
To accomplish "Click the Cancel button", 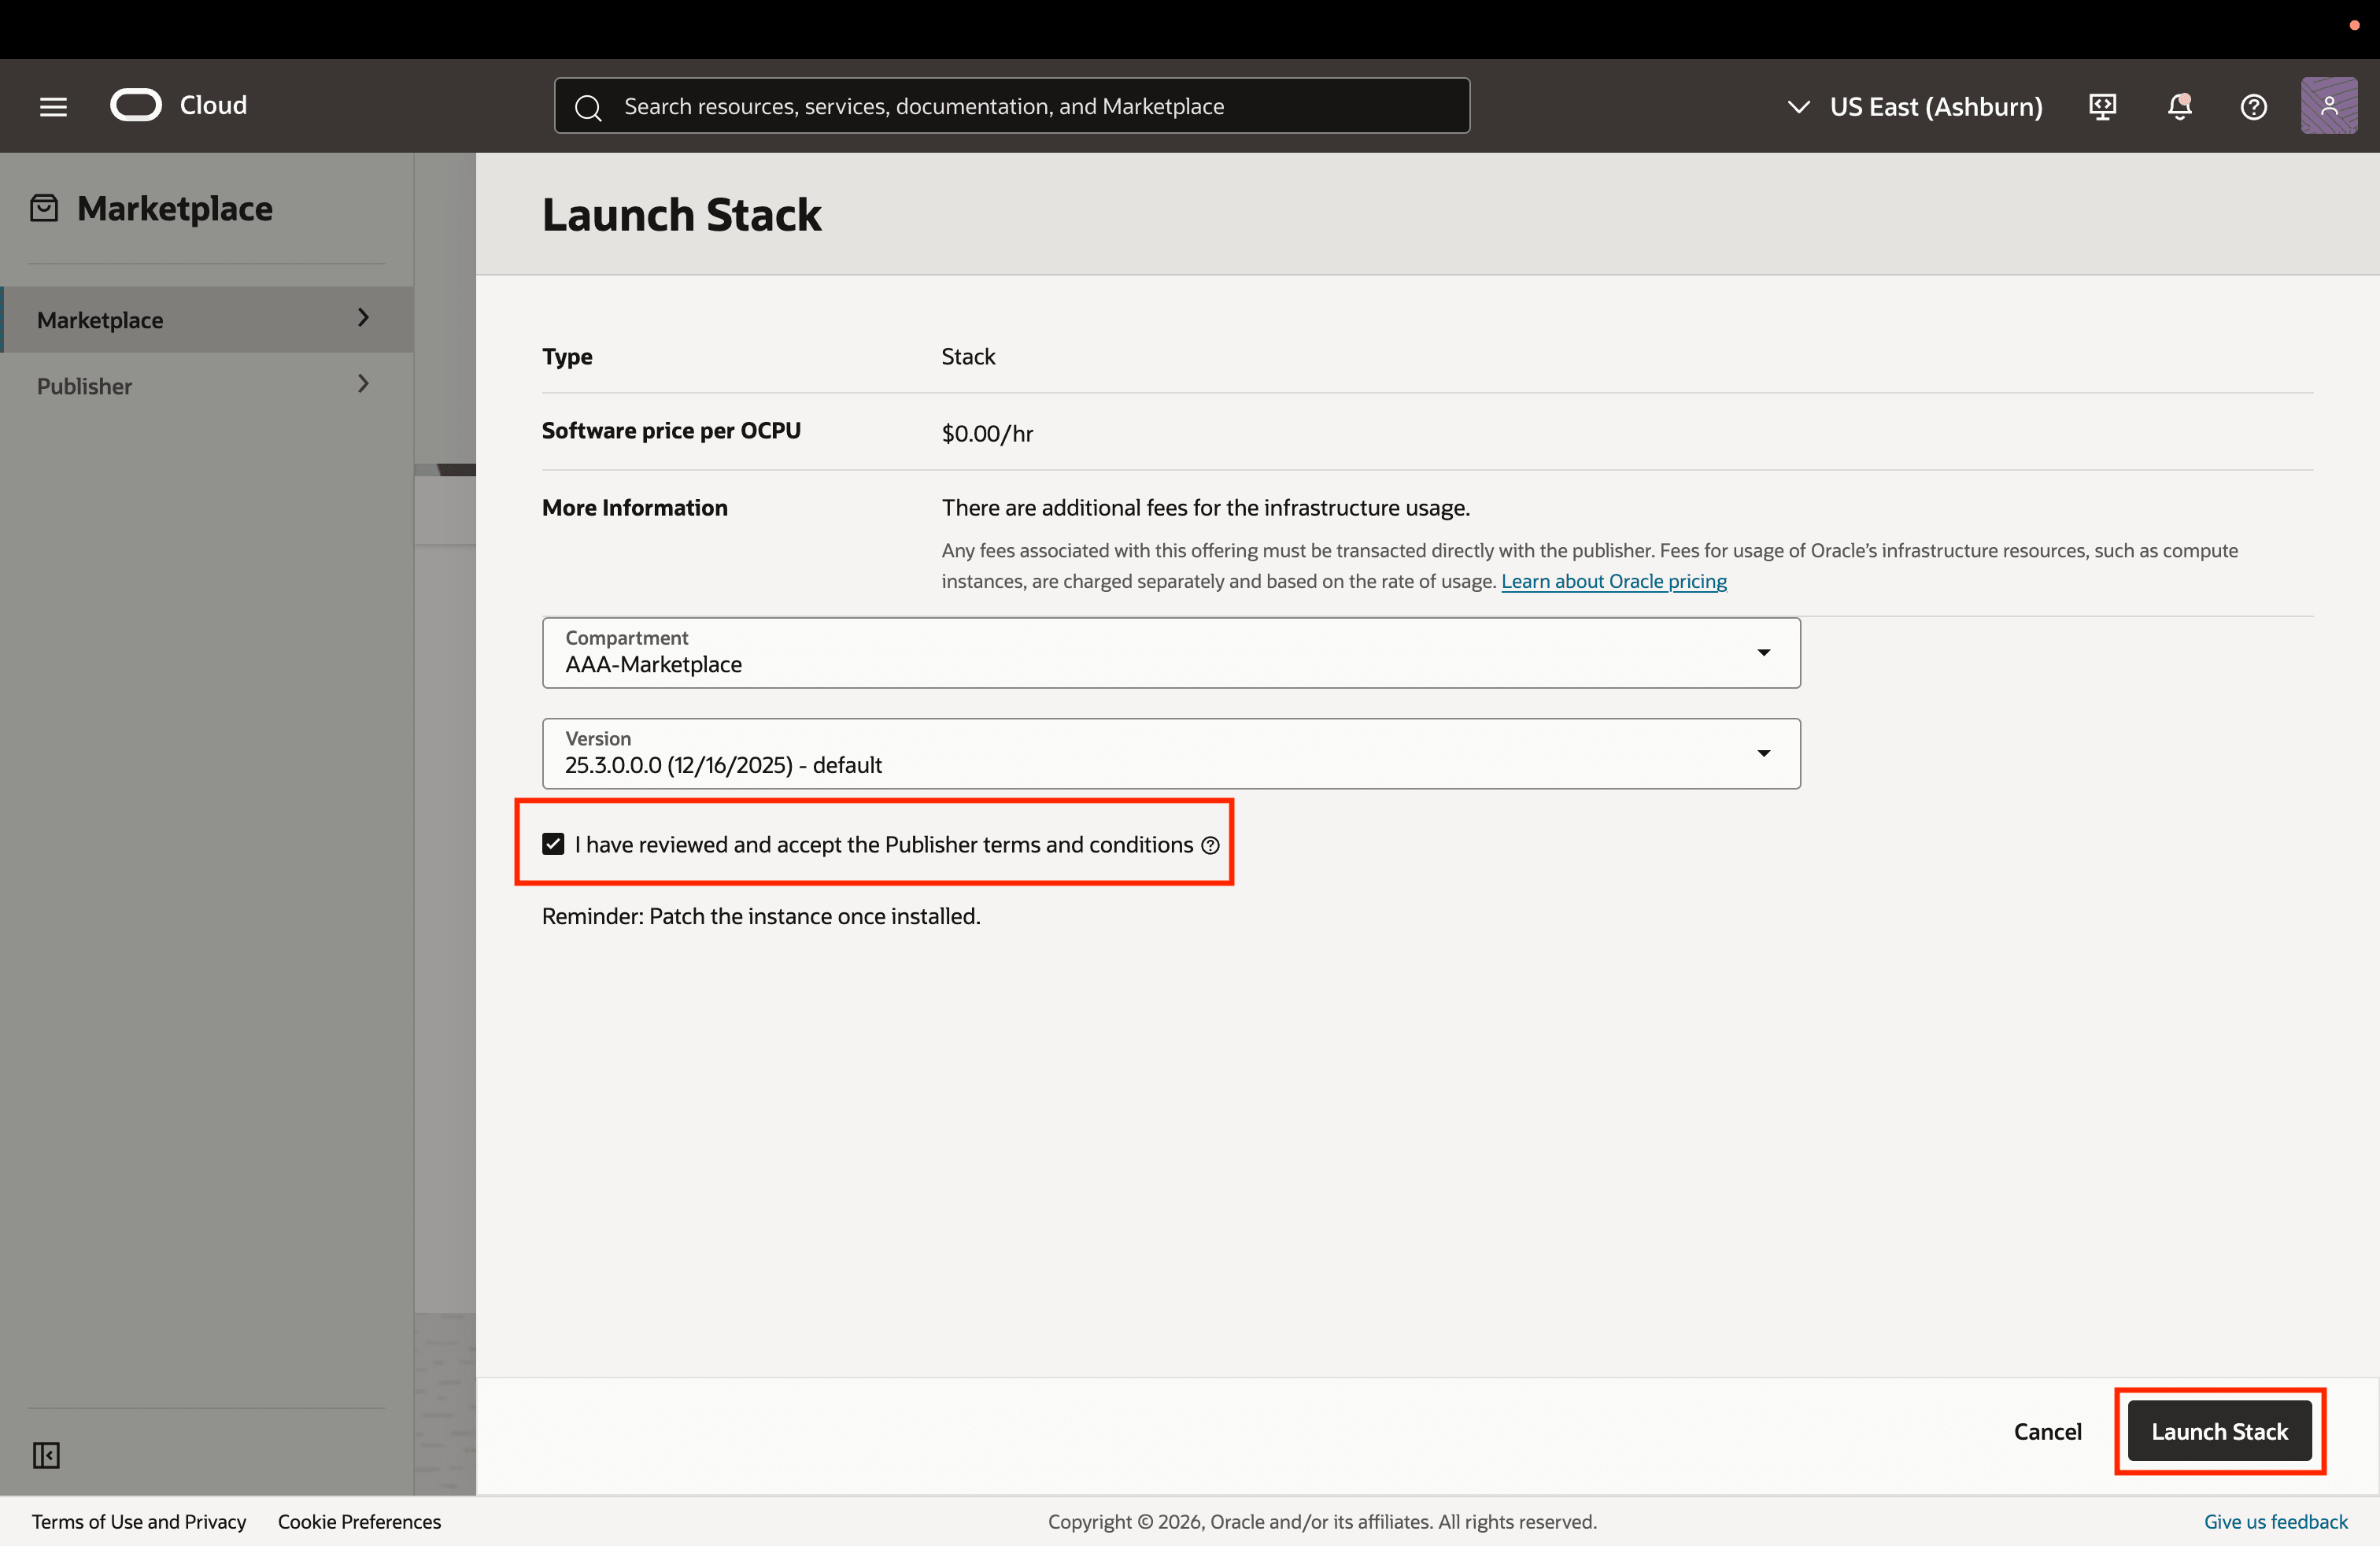I will click(2047, 1430).
